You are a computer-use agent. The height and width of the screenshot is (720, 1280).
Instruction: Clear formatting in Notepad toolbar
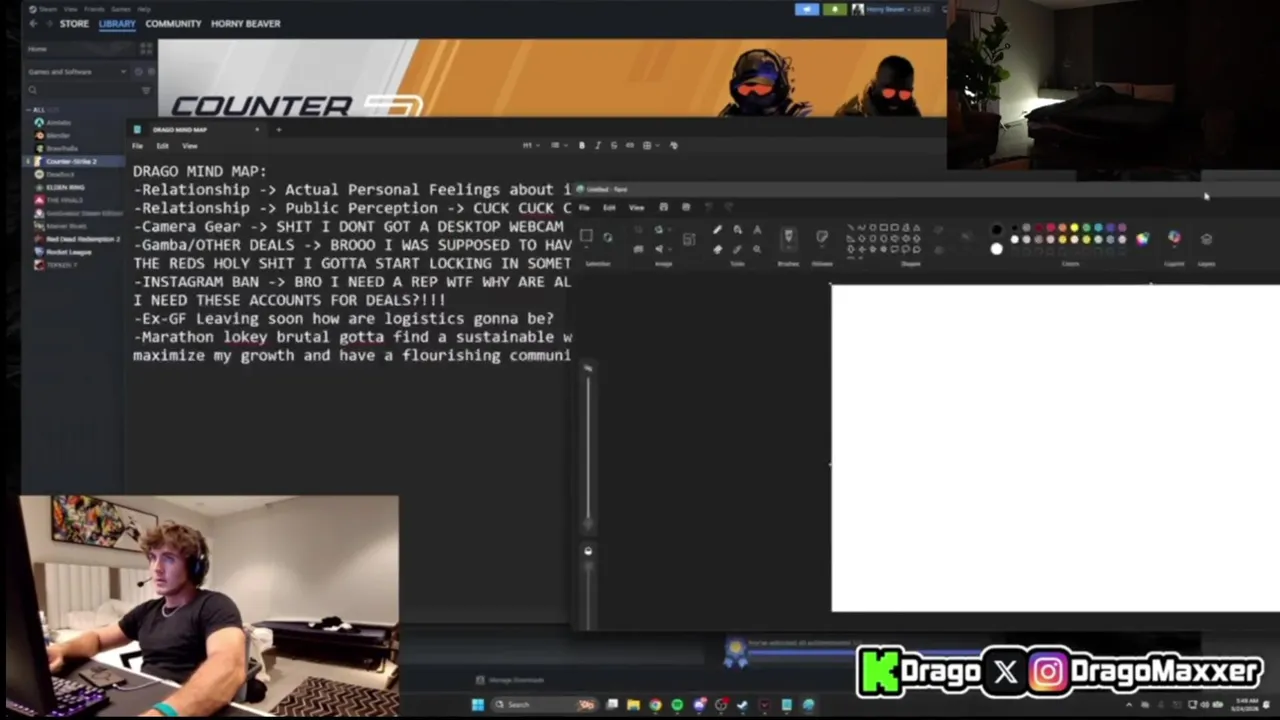674,145
